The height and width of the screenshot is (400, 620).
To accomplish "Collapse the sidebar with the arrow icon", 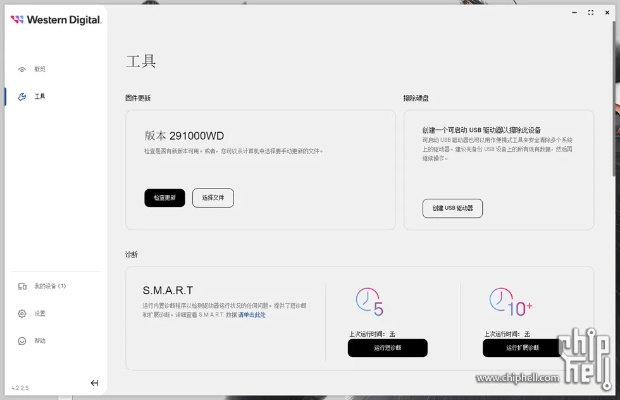I will (94, 383).
